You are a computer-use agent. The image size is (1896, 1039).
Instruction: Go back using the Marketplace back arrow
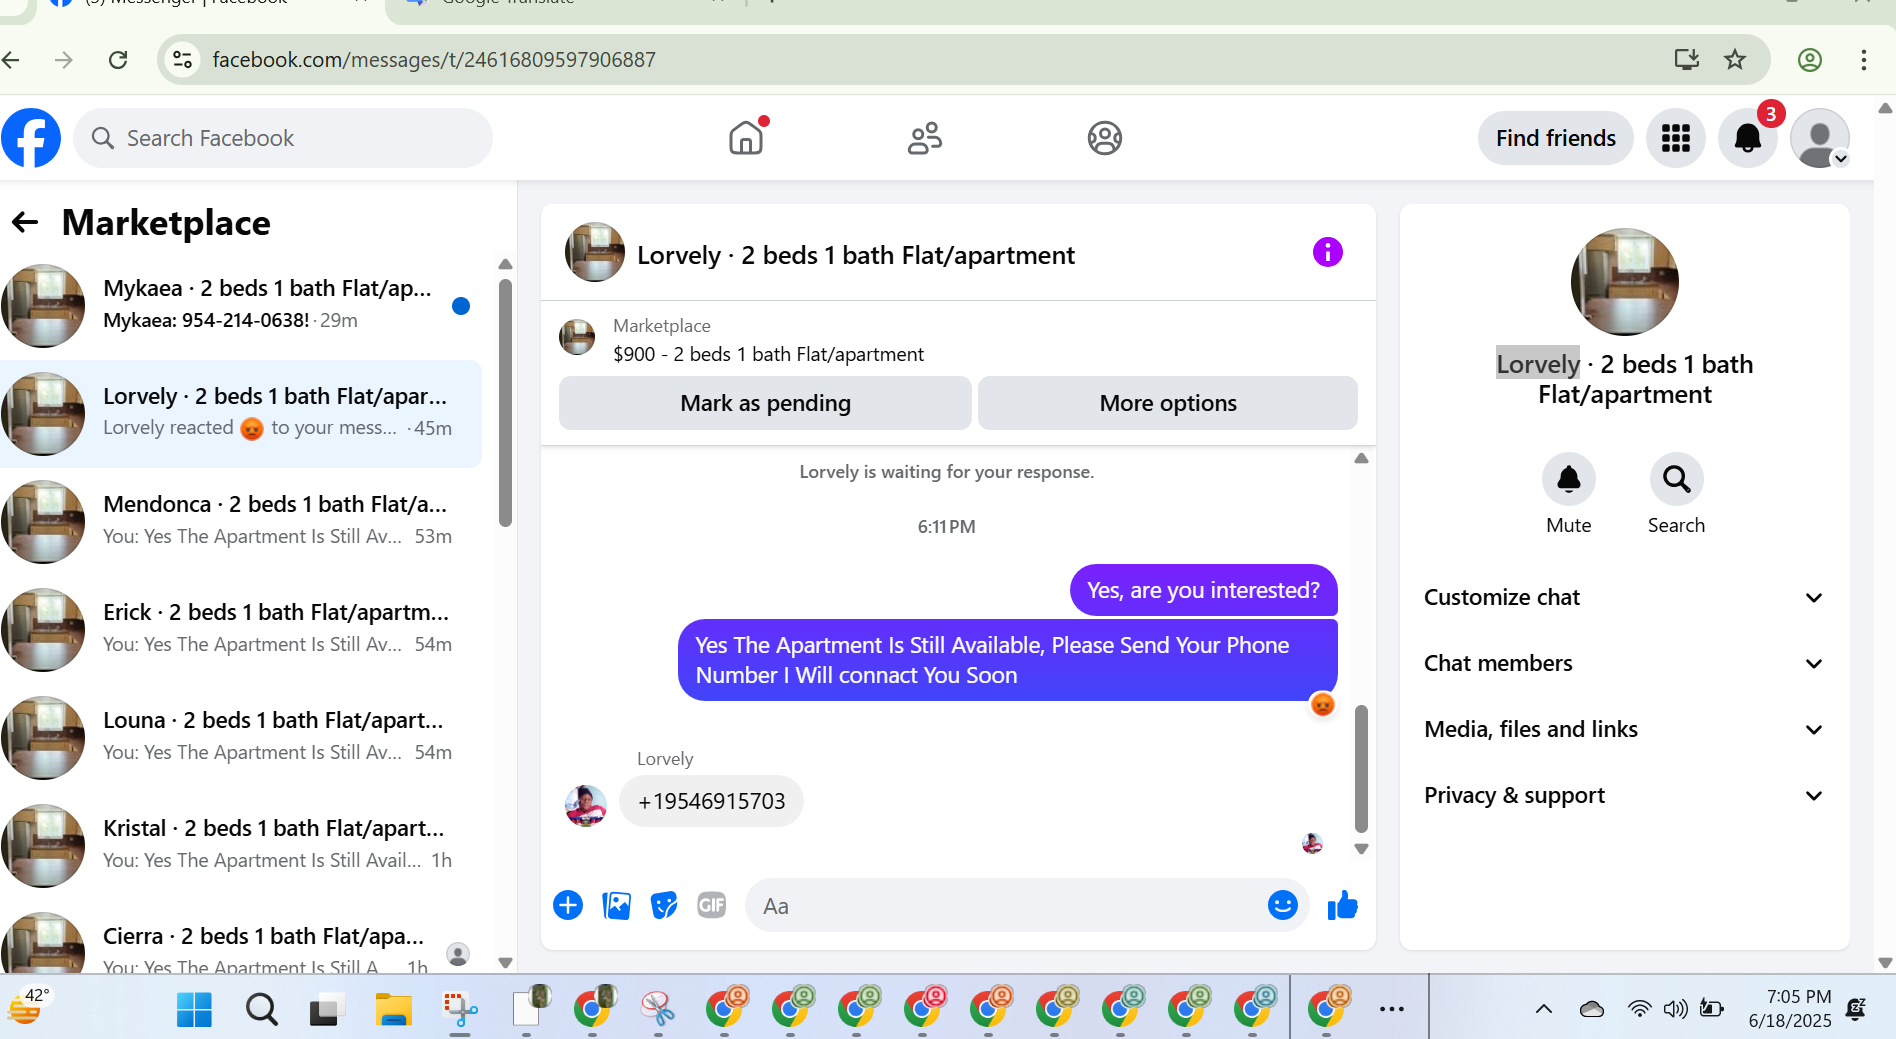coord(25,222)
